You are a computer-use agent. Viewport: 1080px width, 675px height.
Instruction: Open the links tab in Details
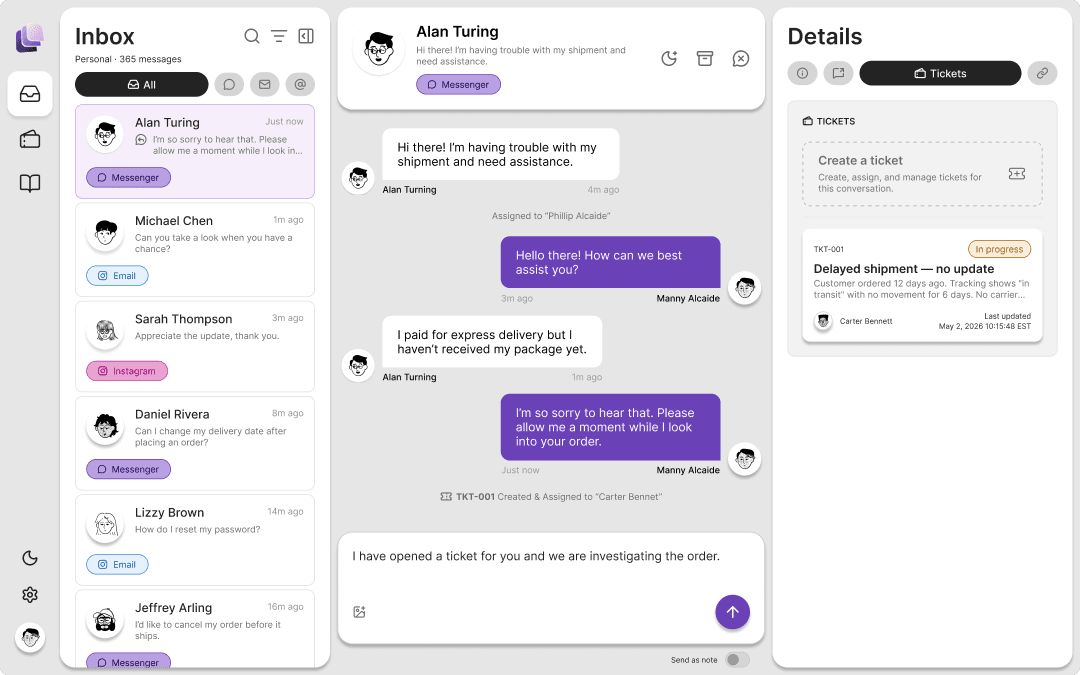1042,73
